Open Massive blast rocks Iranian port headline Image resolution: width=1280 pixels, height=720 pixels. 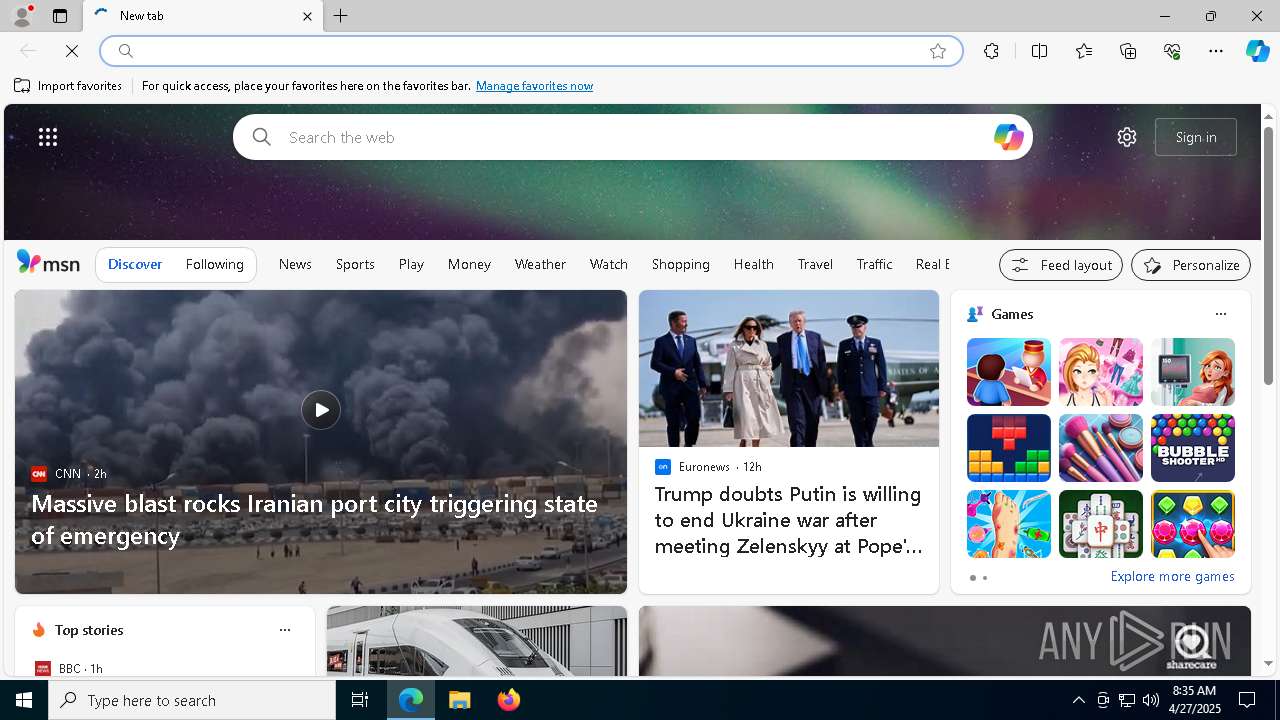tap(314, 519)
